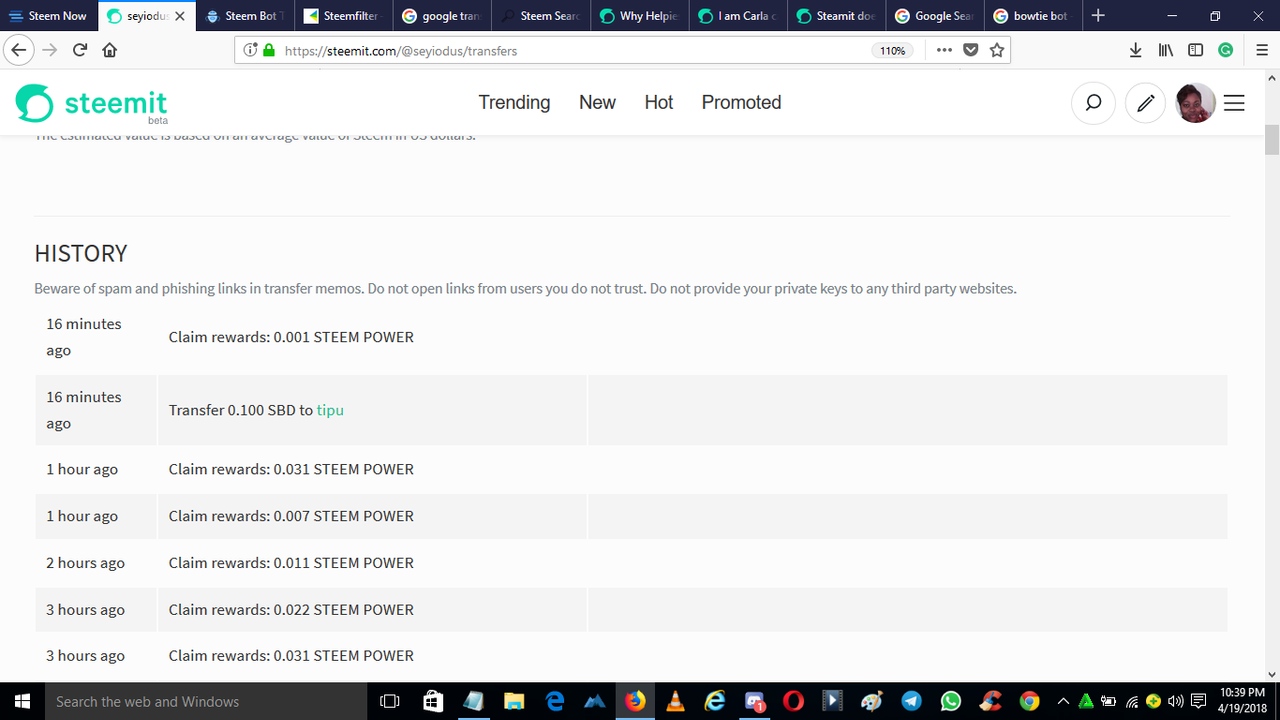This screenshot has height=720, width=1280.
Task: Switch to the bowtie bot tab
Action: 1032,16
